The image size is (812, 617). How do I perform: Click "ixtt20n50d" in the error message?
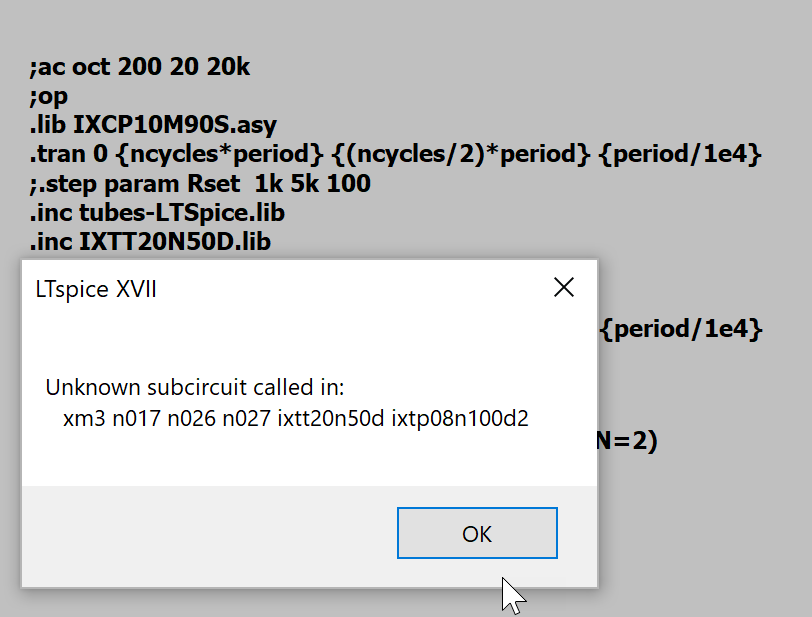pyautogui.click(x=331, y=419)
